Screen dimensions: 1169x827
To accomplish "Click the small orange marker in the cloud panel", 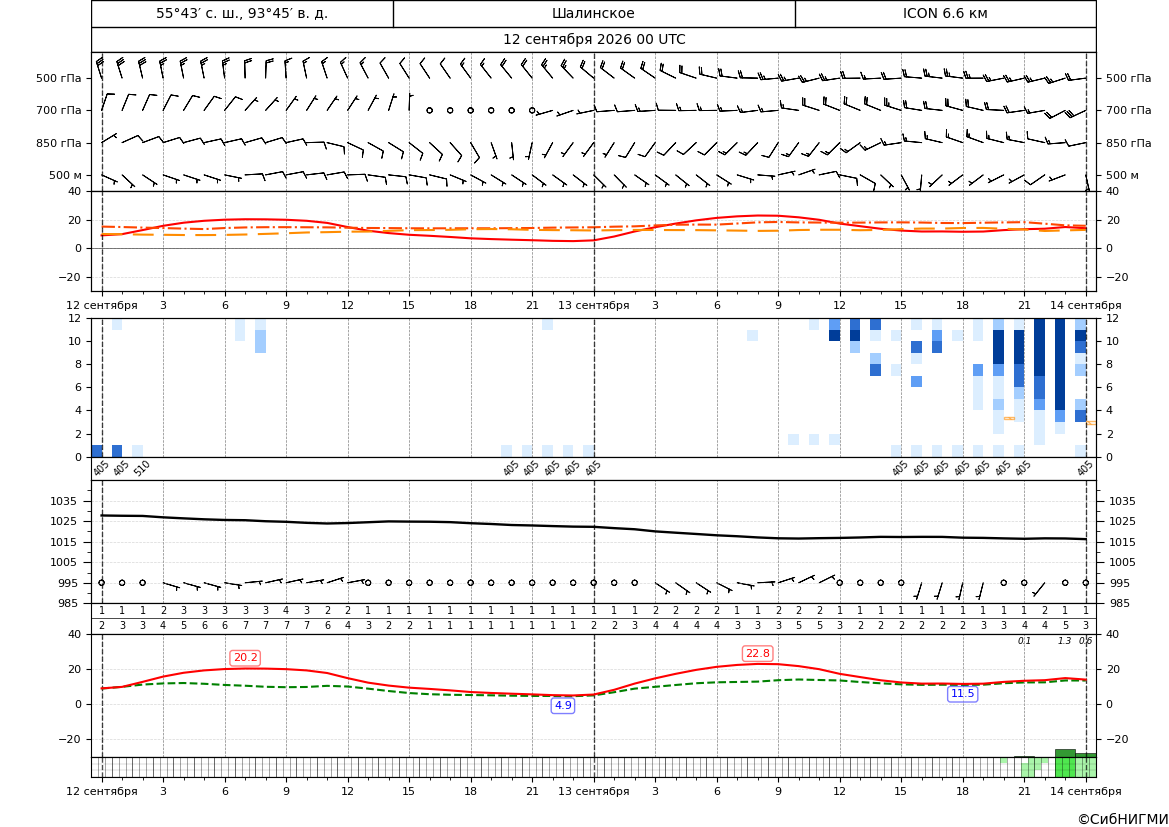I will pos(1009,418).
